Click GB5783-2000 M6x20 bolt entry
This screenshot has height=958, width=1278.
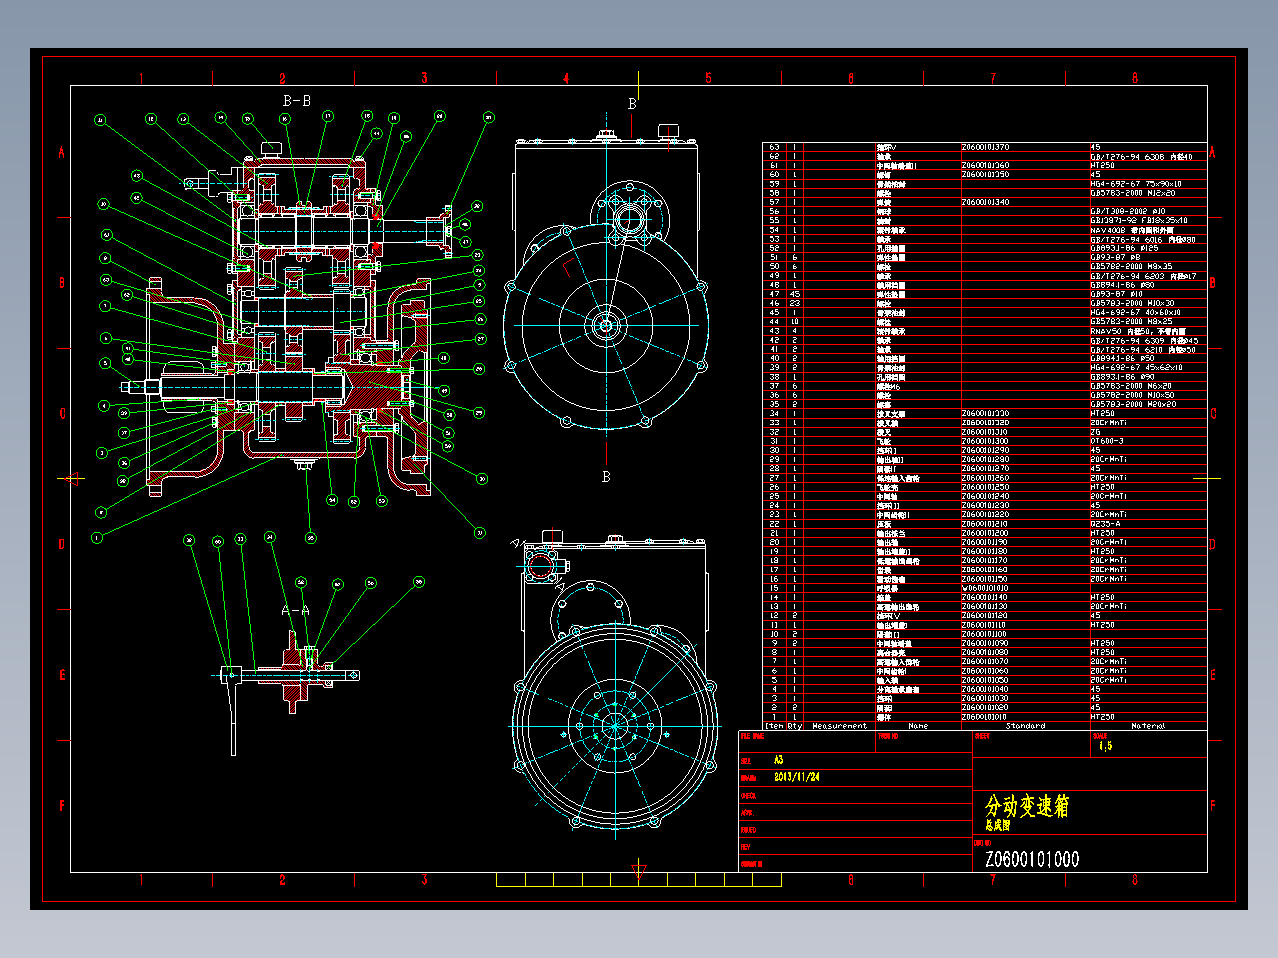click(1131, 386)
